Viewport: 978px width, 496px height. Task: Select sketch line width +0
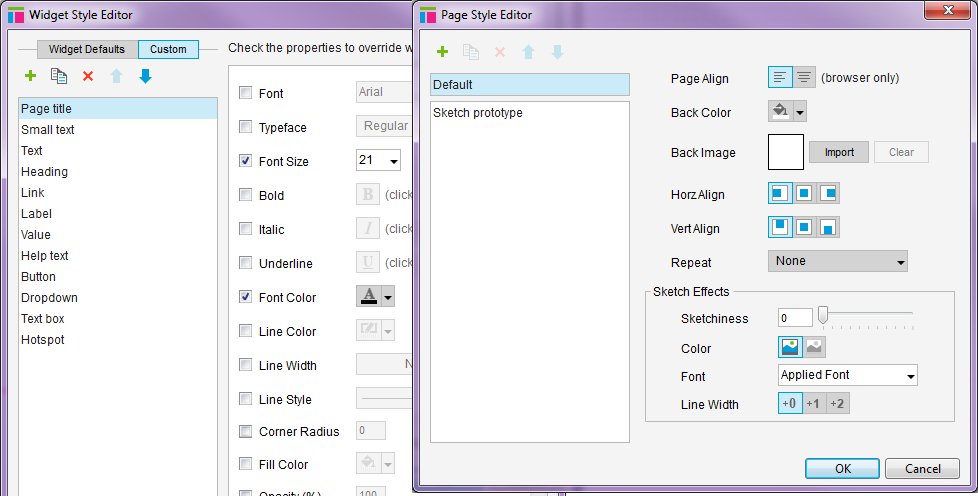tap(790, 404)
